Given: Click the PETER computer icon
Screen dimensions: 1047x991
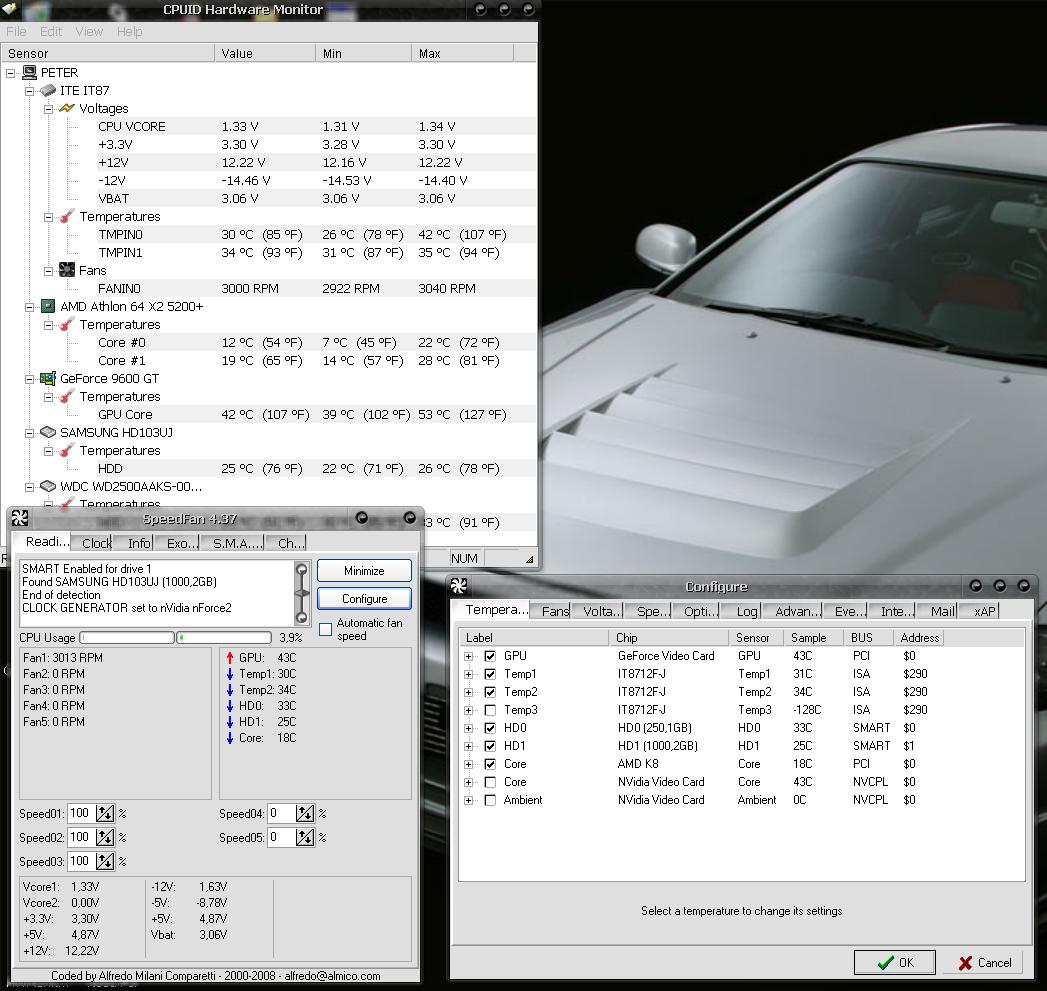Looking at the screenshot, I should 29,73.
